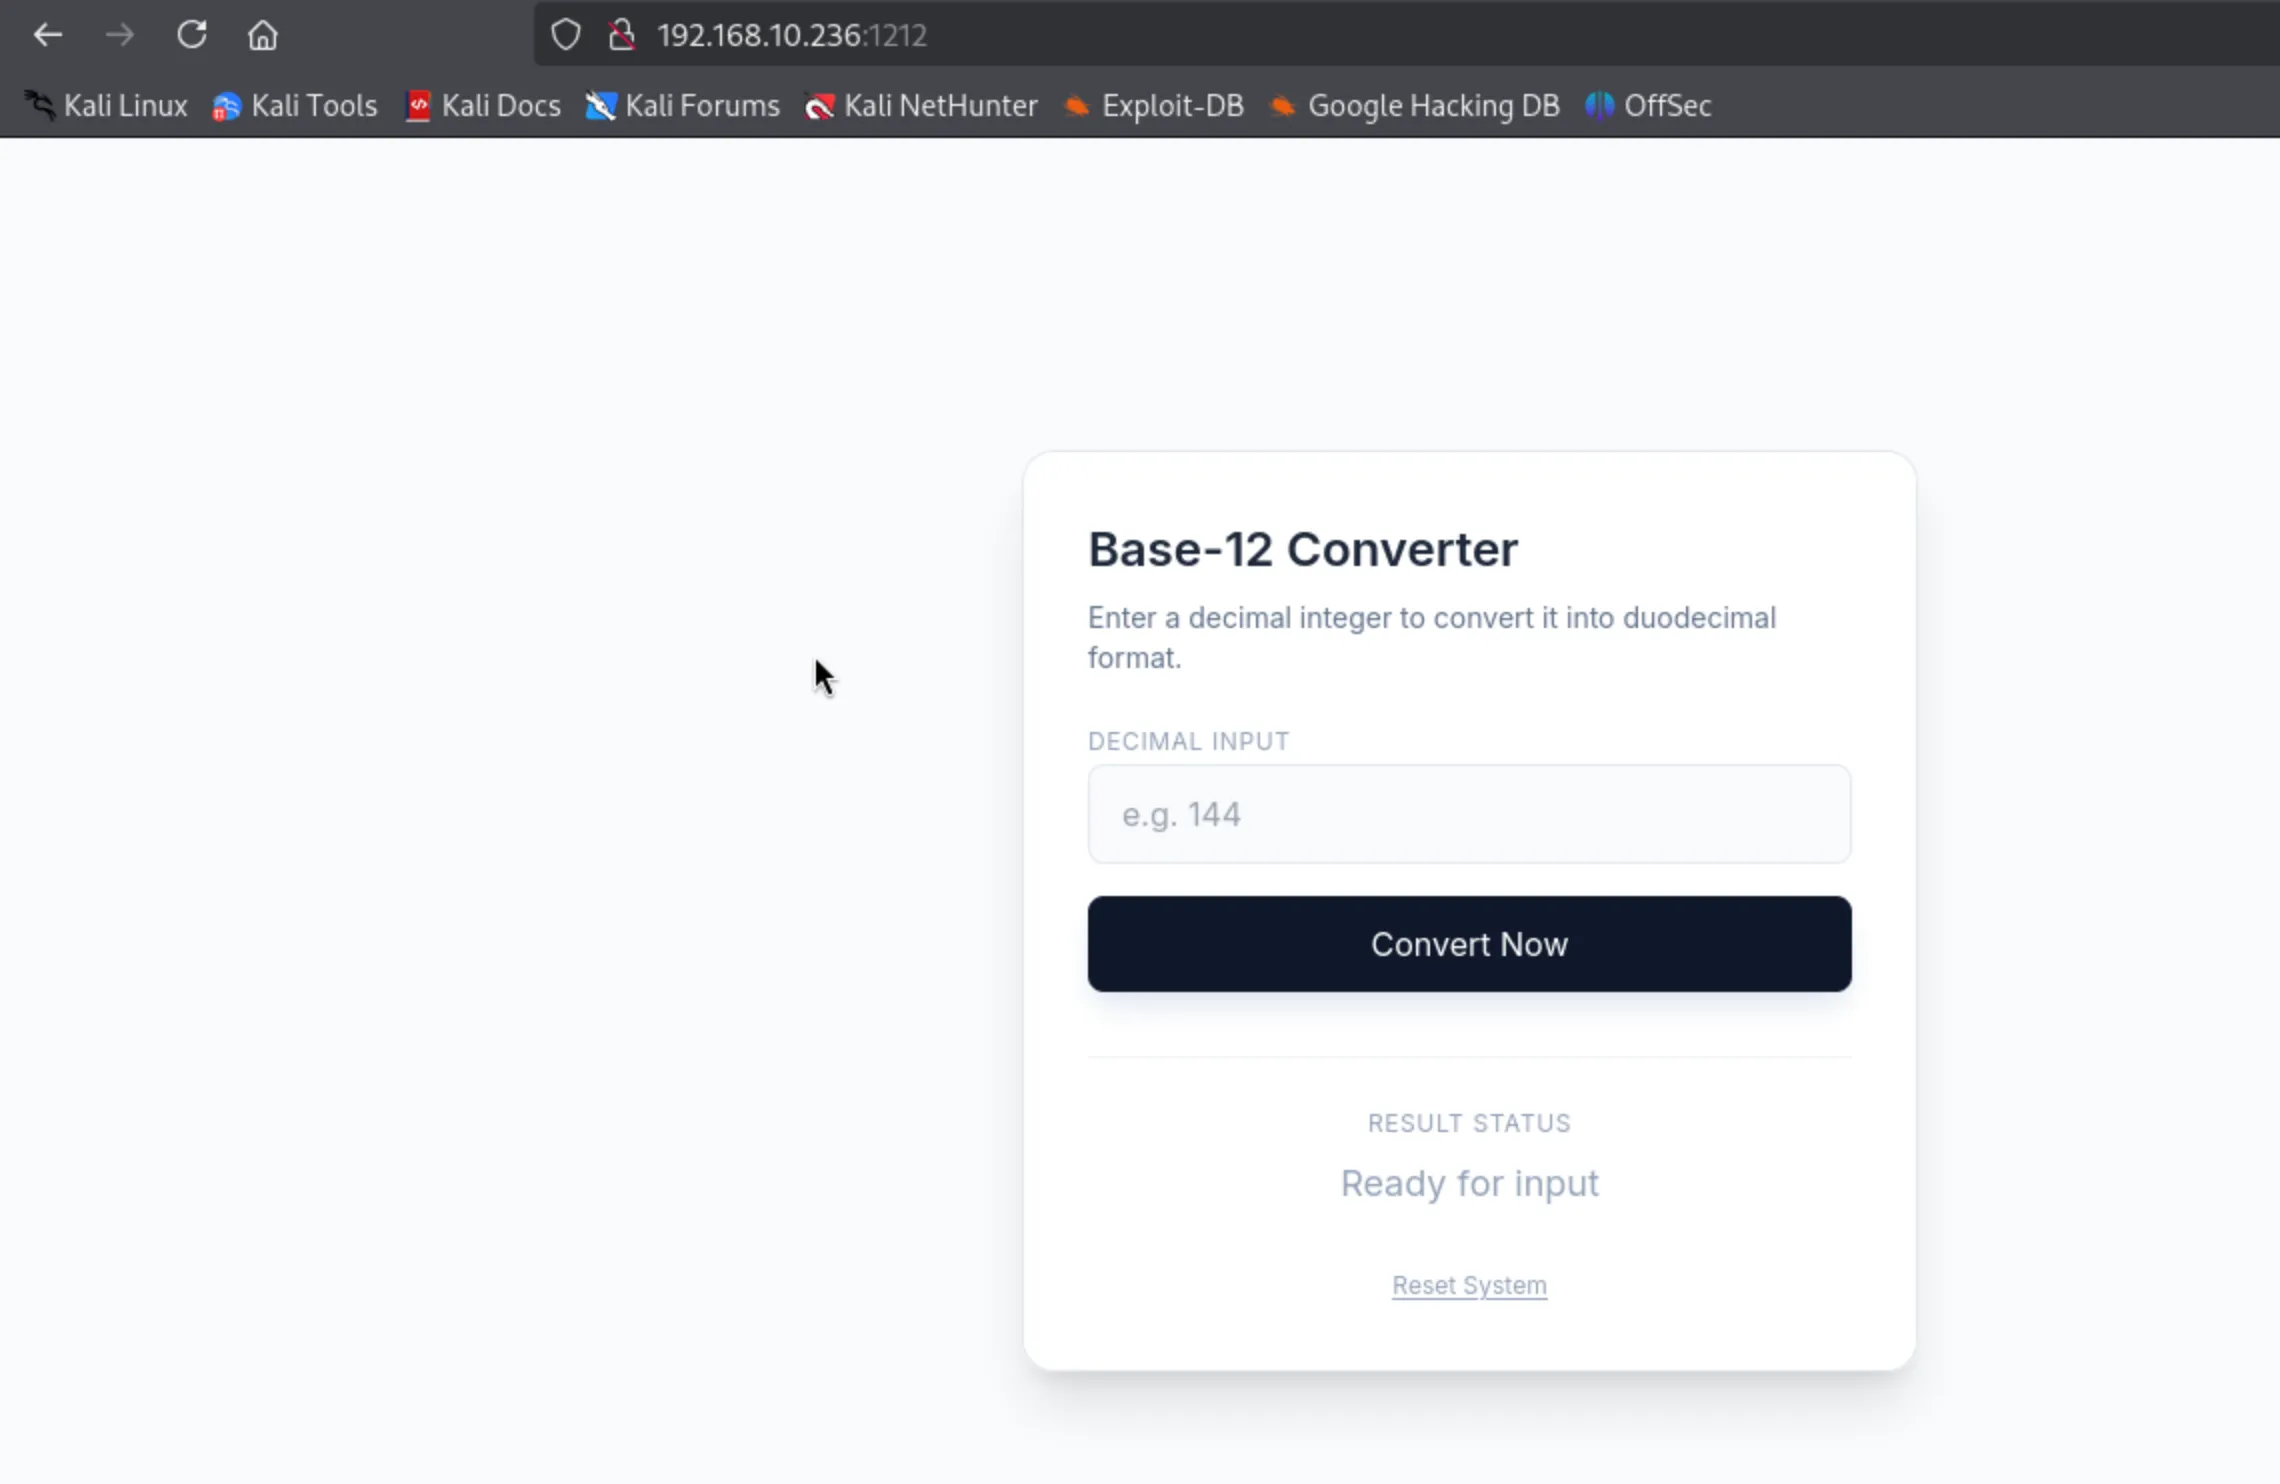2280x1484 pixels.
Task: Open the Kali NetHunter bookmark
Action: pyautogui.click(x=921, y=106)
